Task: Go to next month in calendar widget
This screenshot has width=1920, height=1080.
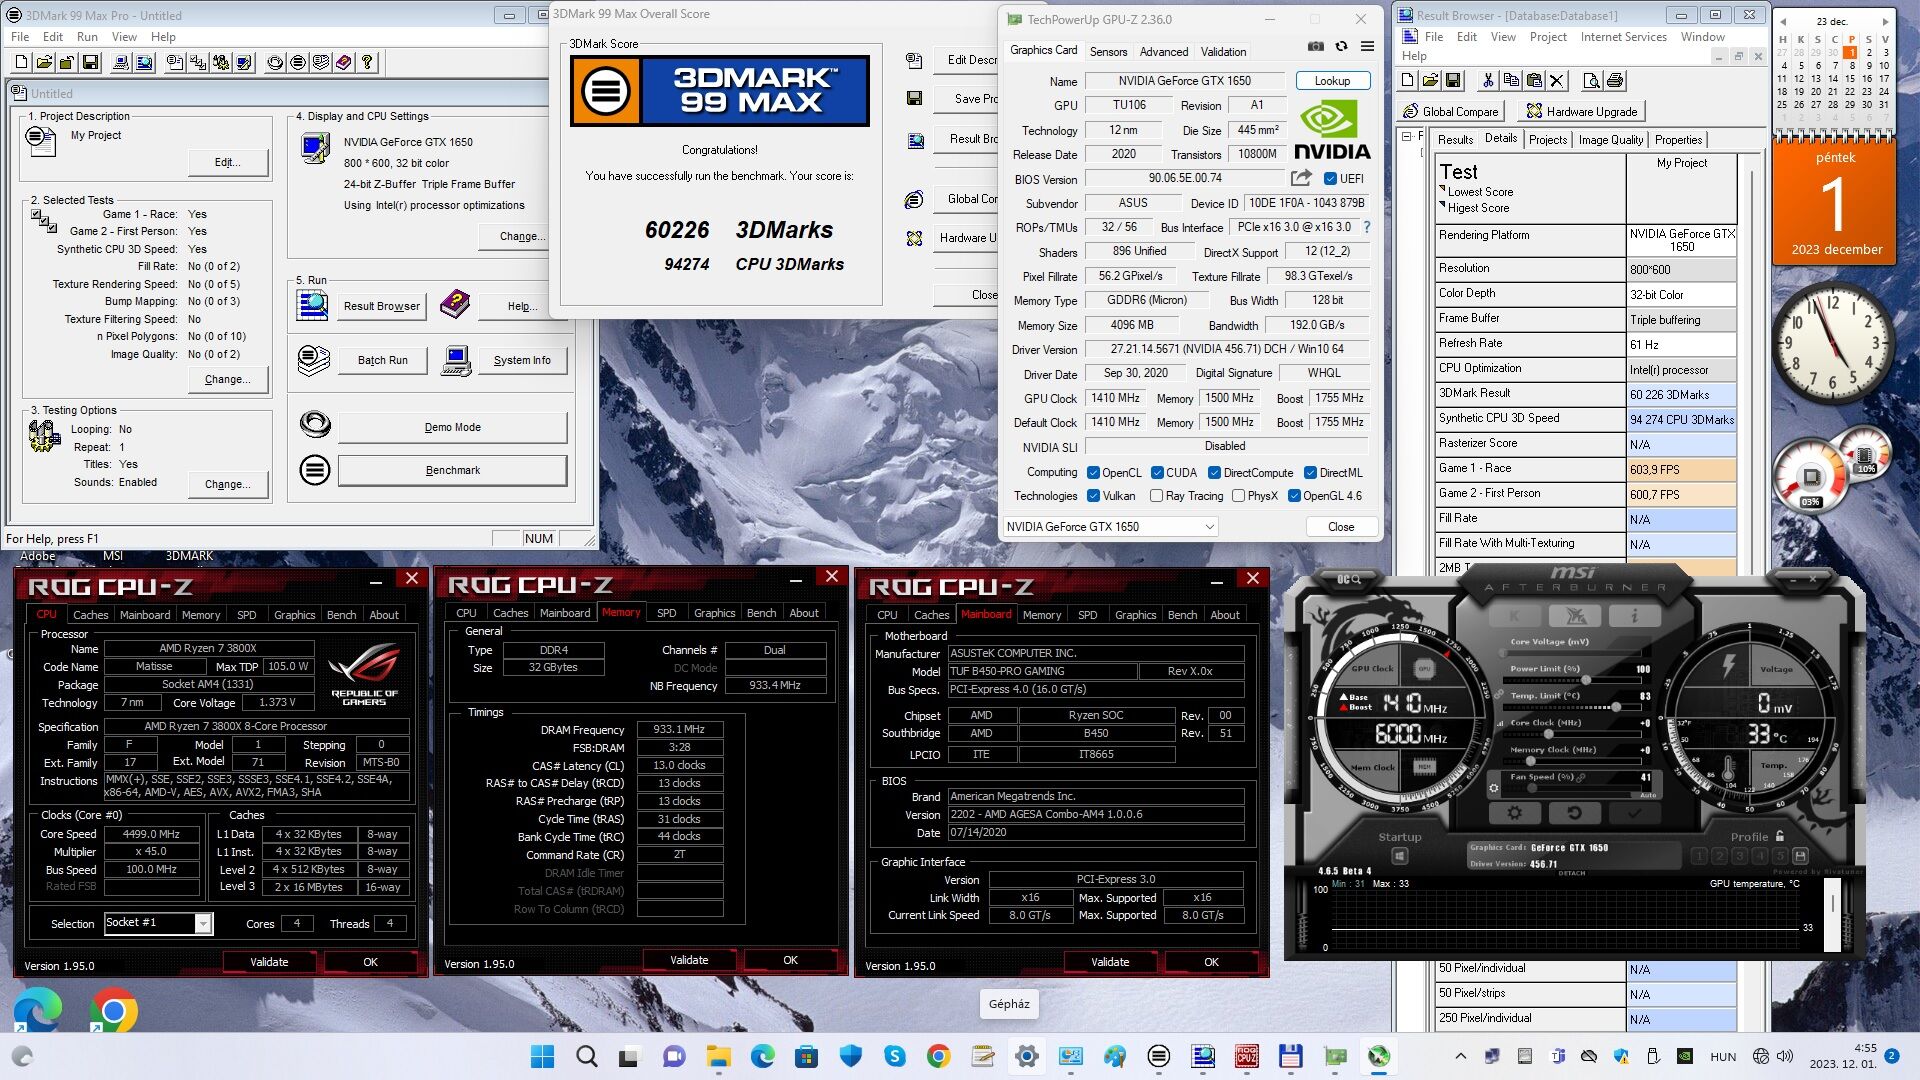Action: (1885, 21)
